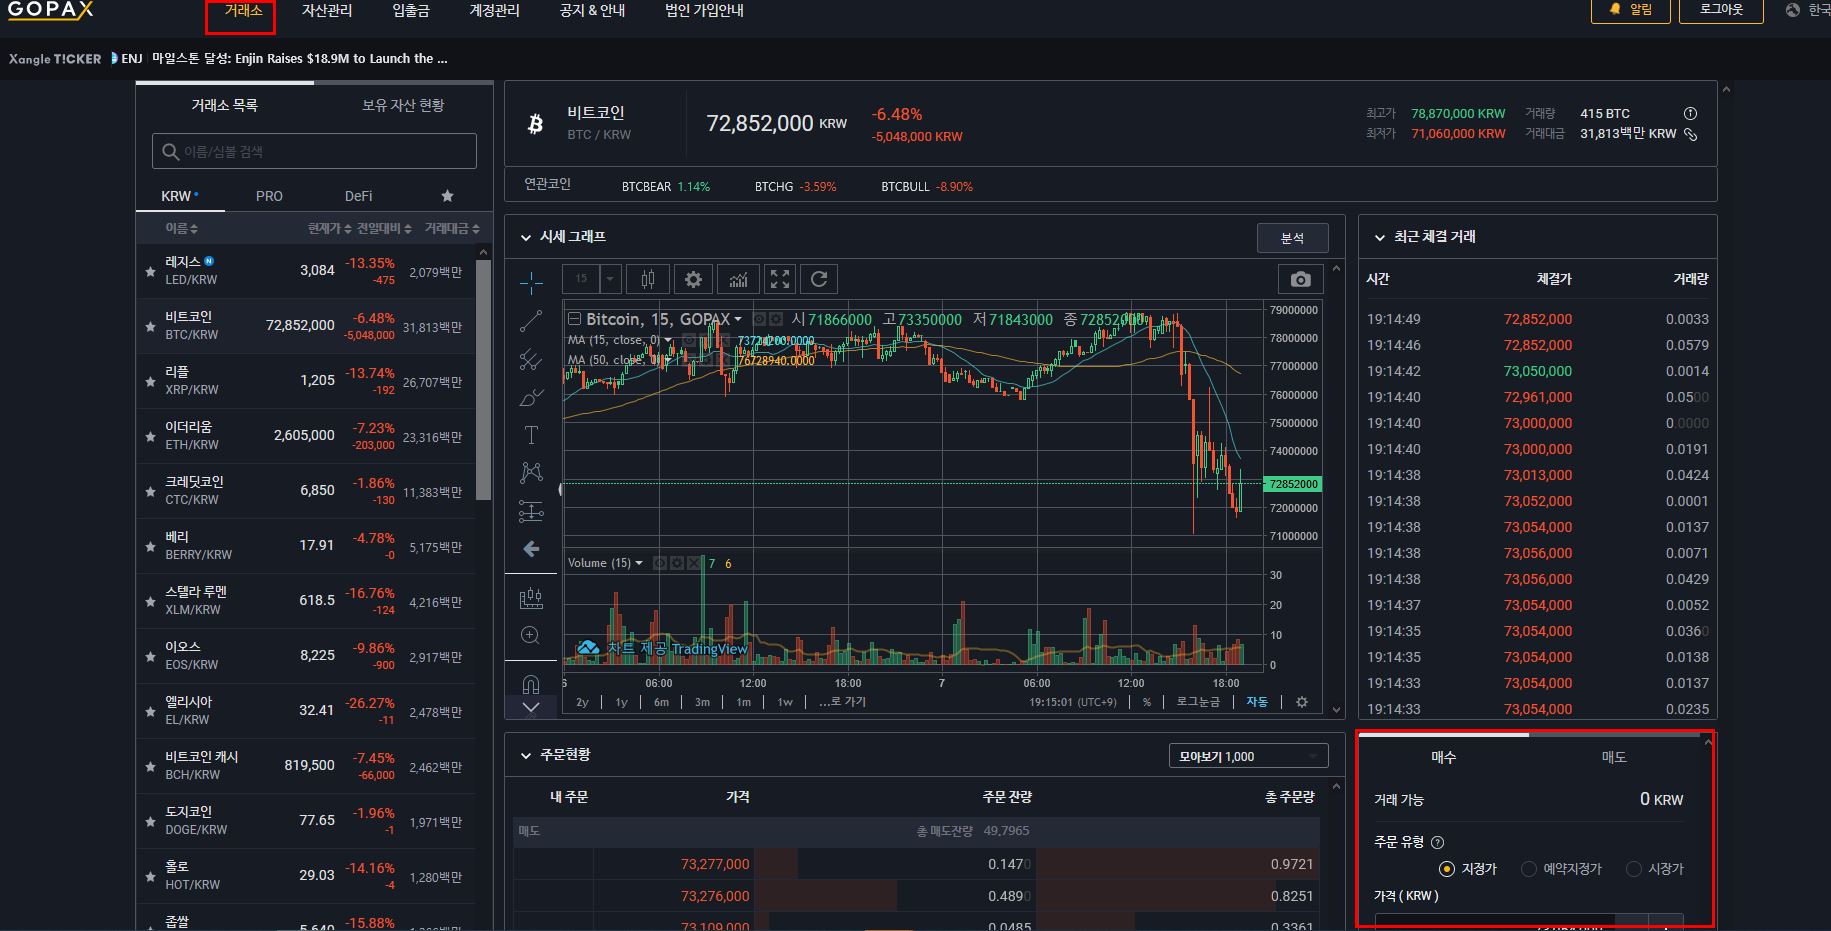Toggle favorite star for 레지스 LED/KRW
This screenshot has width=1831, height=931.
point(150,271)
